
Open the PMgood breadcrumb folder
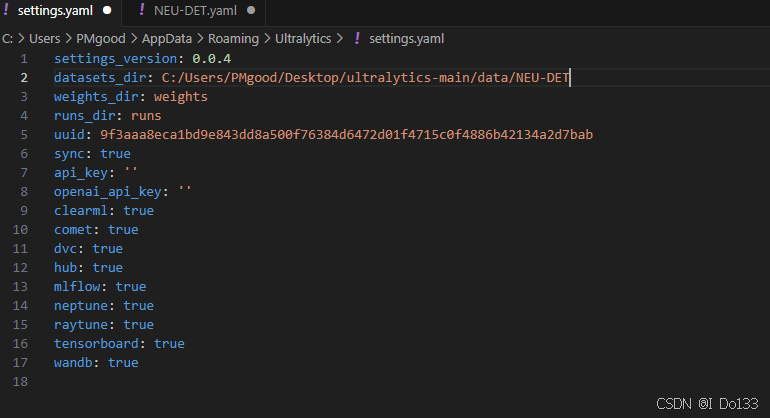click(101, 39)
